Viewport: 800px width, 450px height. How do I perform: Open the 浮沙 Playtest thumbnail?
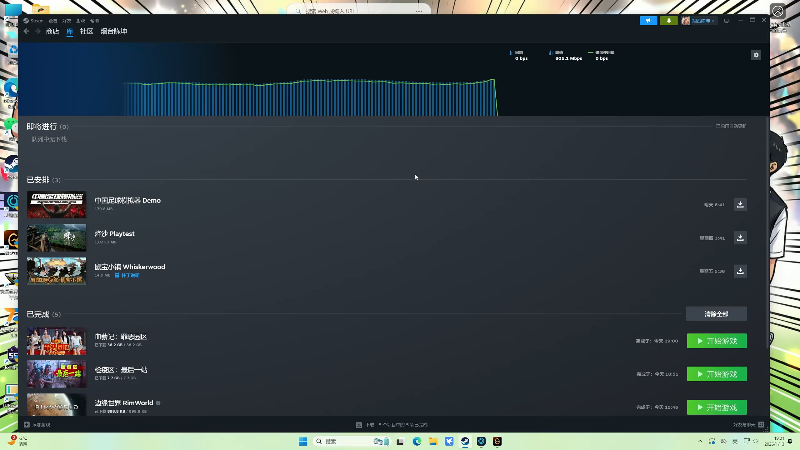point(57,238)
